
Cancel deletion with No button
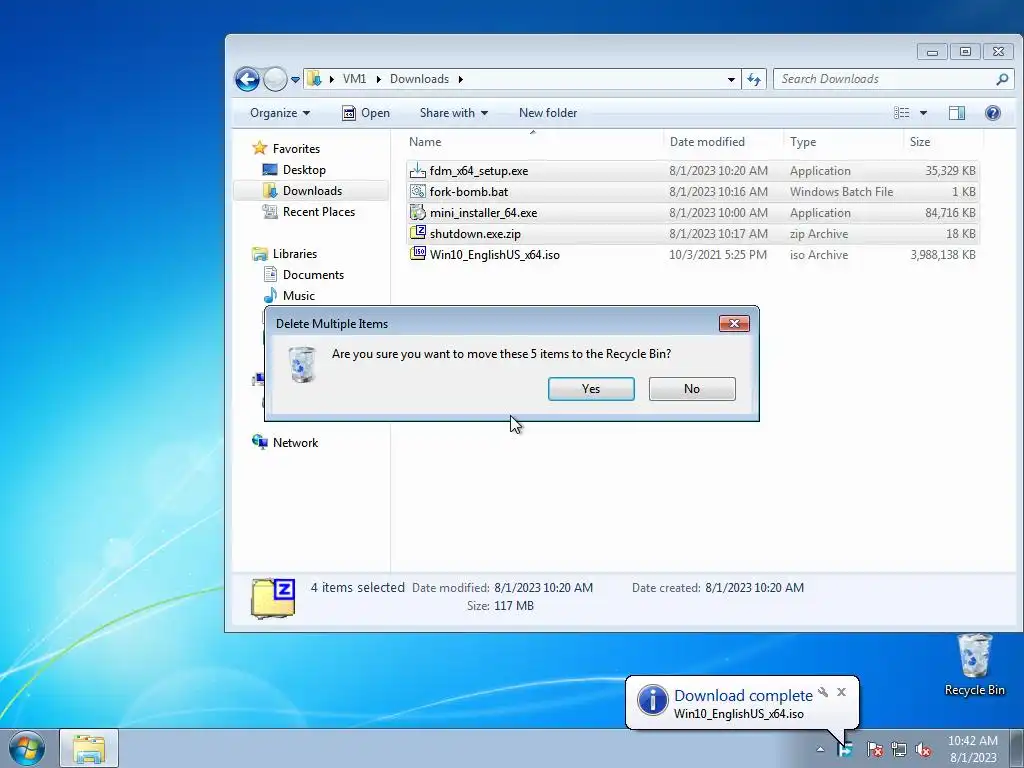tap(692, 389)
